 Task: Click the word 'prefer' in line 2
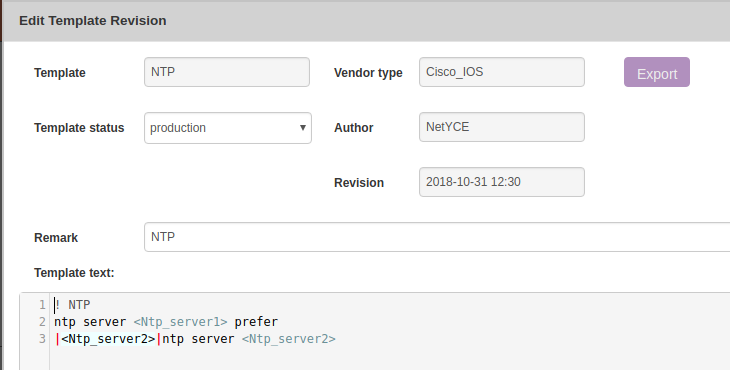(256, 322)
